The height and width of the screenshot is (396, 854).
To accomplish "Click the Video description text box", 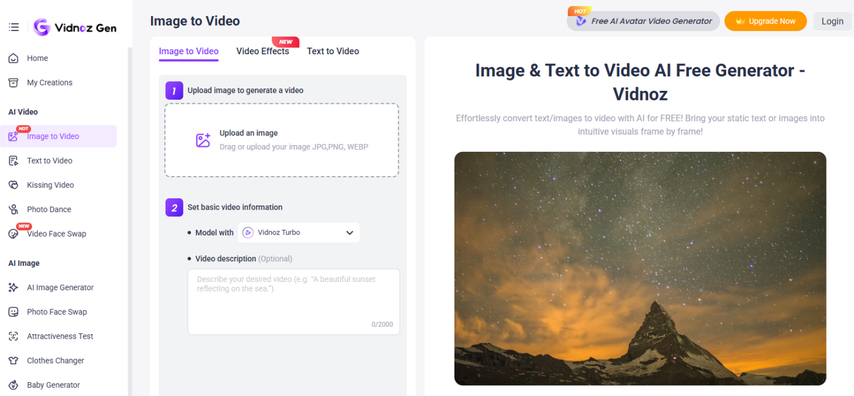I will point(294,301).
